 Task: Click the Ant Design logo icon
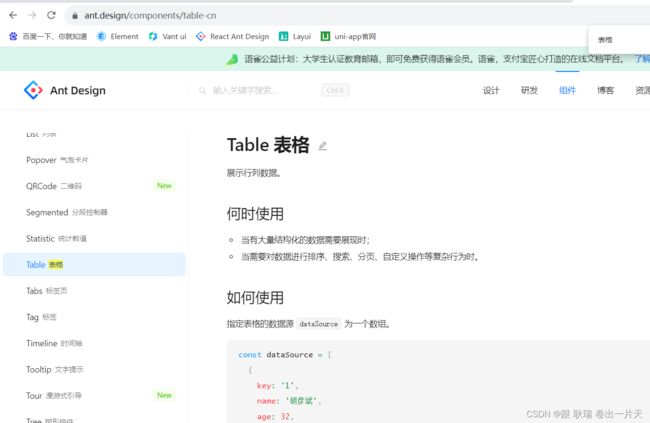(x=33, y=90)
